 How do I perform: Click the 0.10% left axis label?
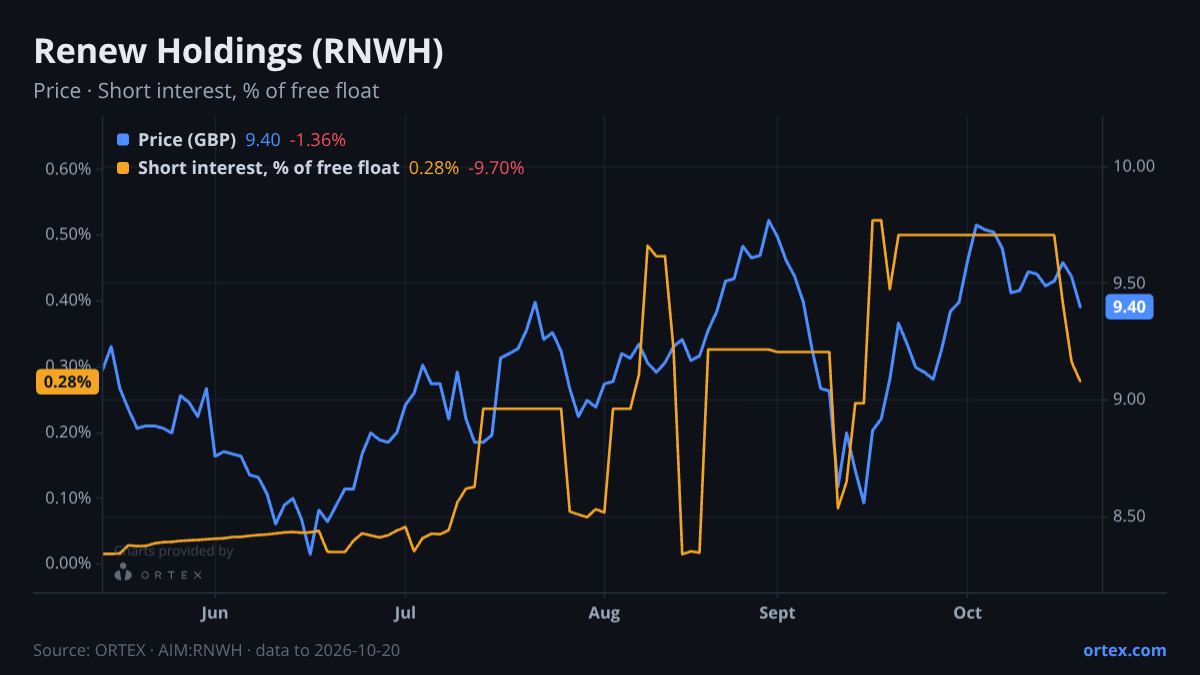tap(68, 498)
